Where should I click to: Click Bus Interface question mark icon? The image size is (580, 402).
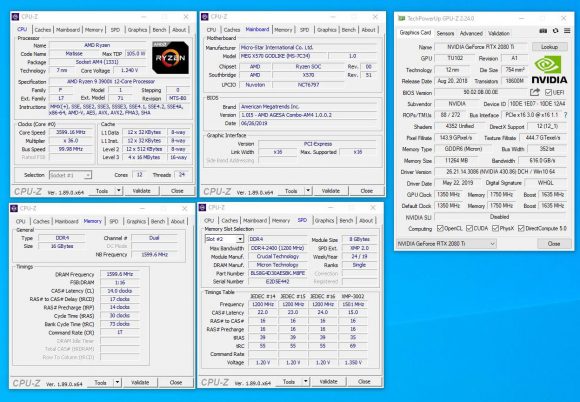click(x=565, y=115)
